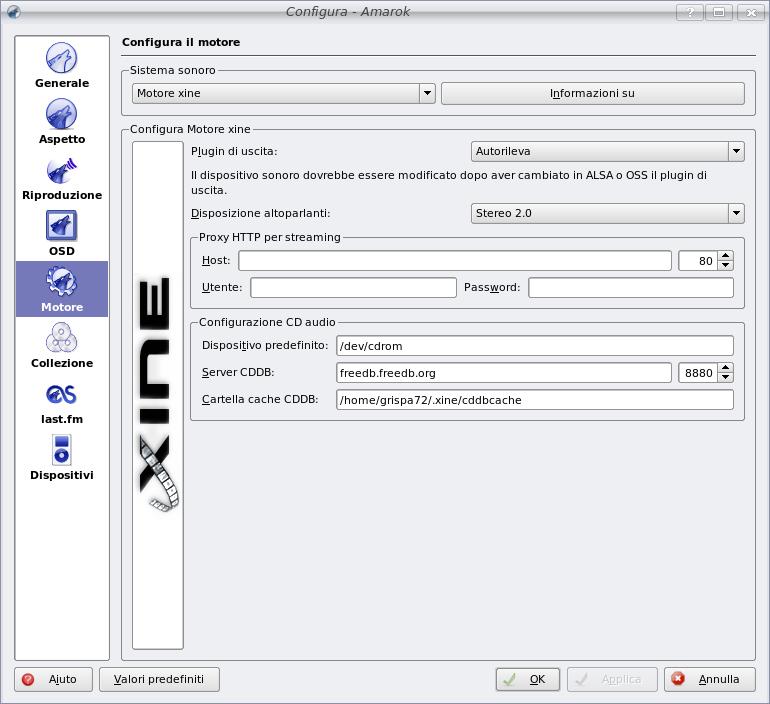Viewport: 770px width, 704px height.
Task: Expand the Disposizione altoparlanti Stereo 2.0 dropdown
Action: click(736, 213)
